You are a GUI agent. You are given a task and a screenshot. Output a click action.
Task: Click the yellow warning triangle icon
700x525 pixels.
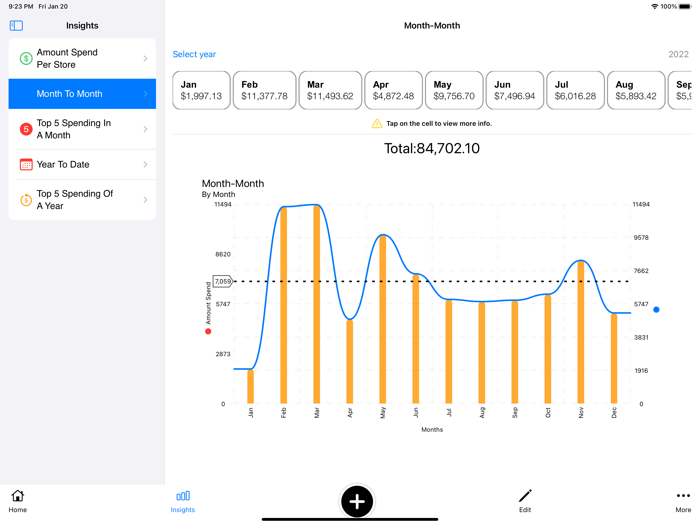coord(377,124)
